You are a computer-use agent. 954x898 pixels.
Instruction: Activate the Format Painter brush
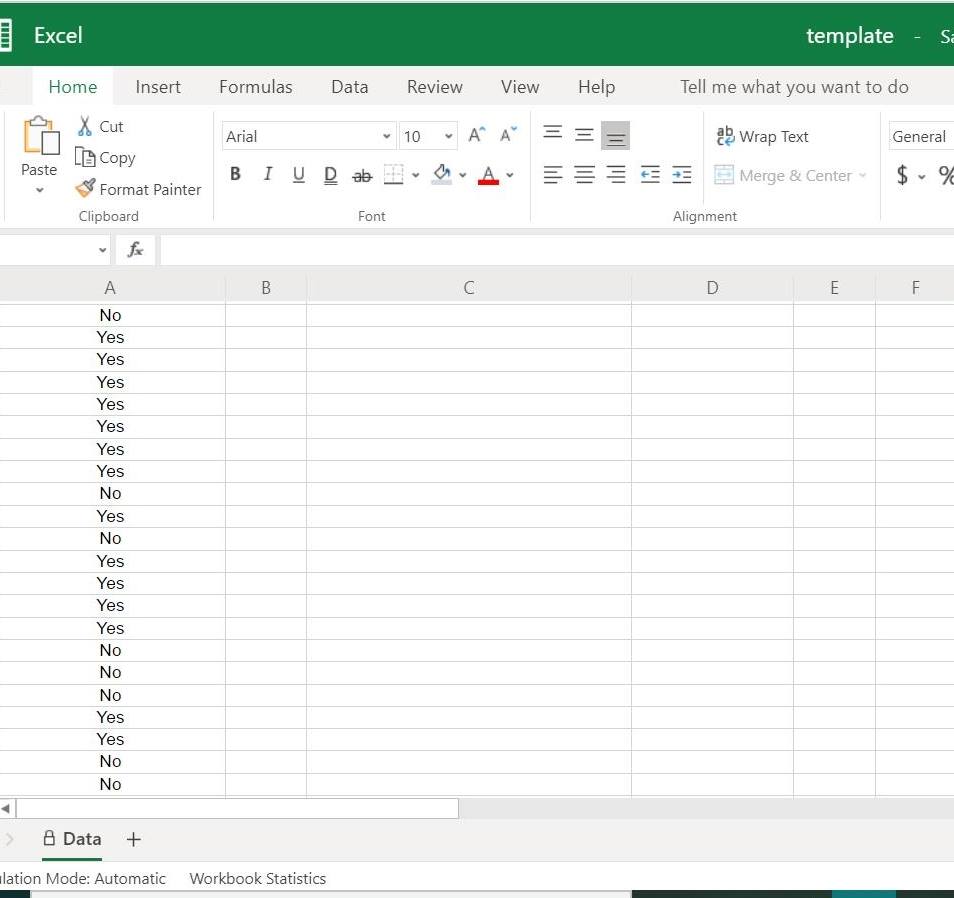(x=85, y=189)
